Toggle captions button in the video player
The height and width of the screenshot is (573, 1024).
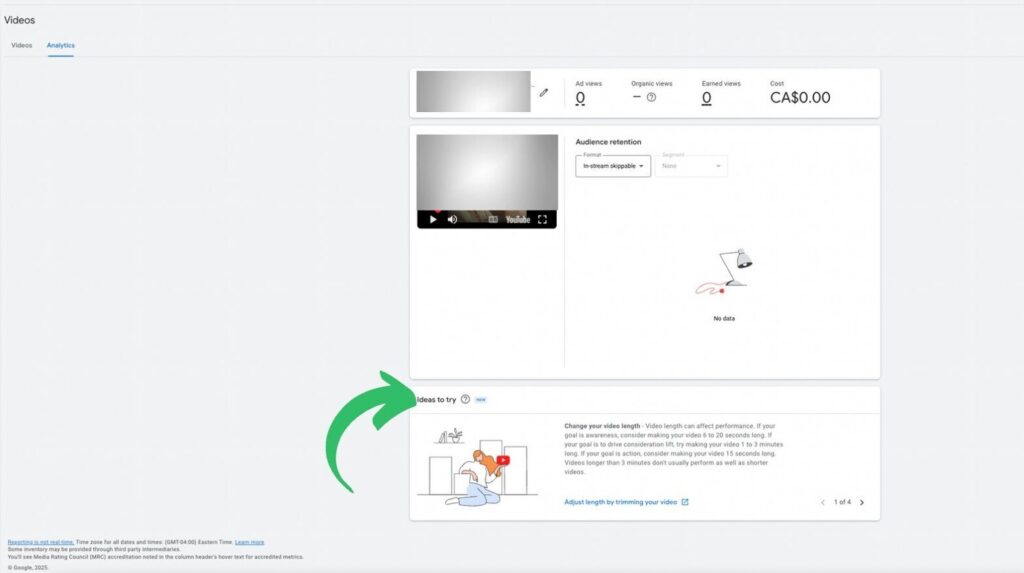[493, 219]
